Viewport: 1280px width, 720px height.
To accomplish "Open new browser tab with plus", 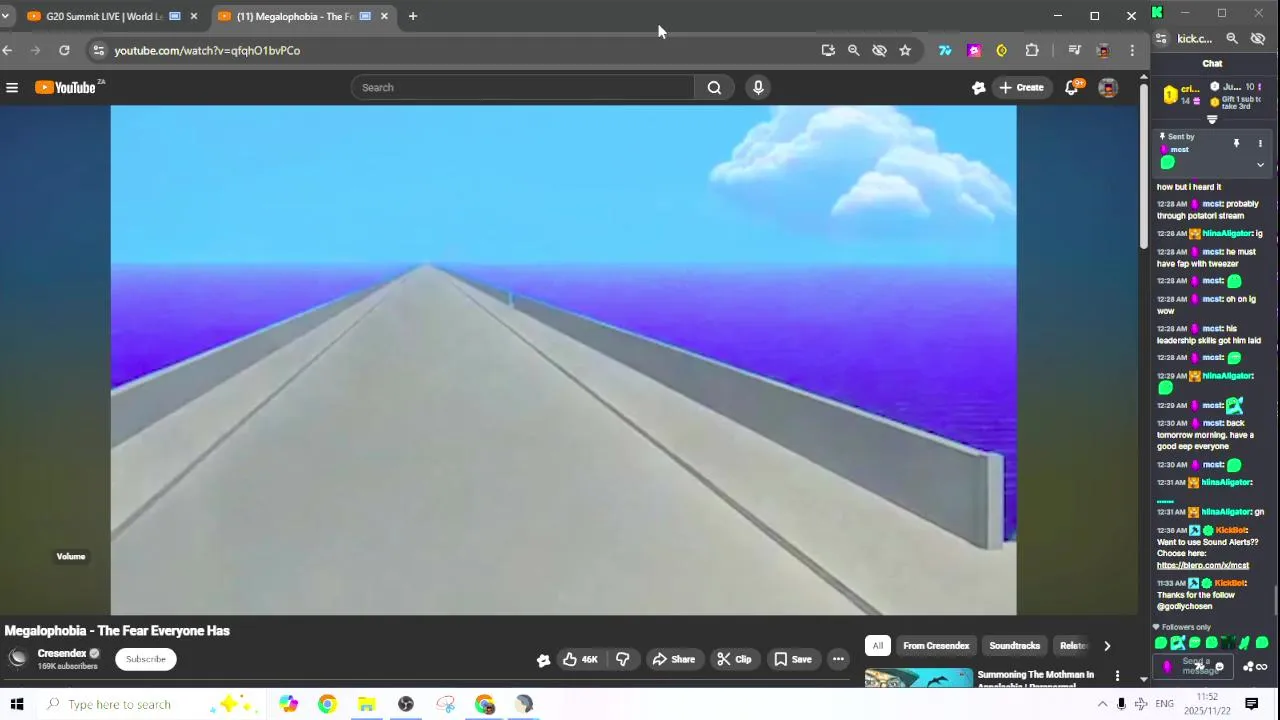I will point(412,16).
